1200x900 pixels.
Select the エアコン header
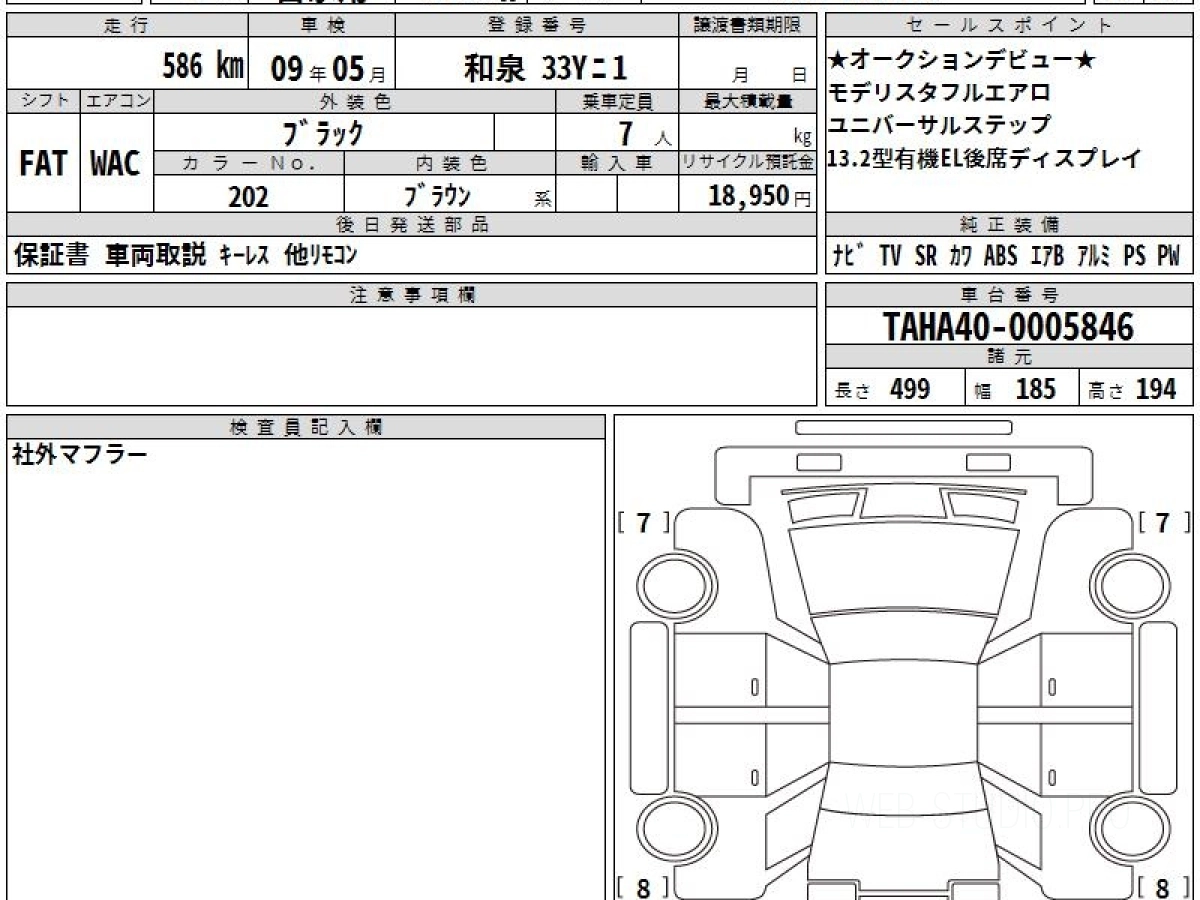pos(116,102)
